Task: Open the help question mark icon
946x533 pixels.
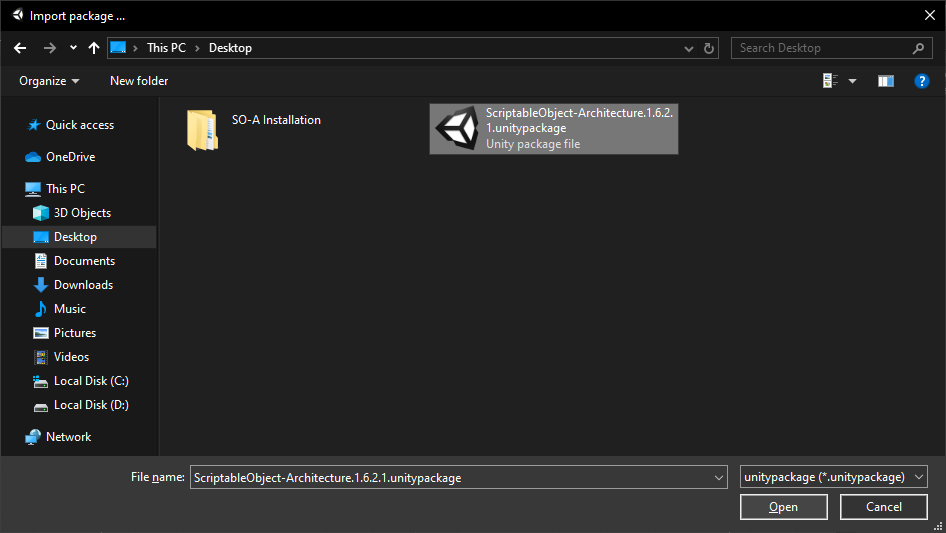Action: [x=921, y=81]
